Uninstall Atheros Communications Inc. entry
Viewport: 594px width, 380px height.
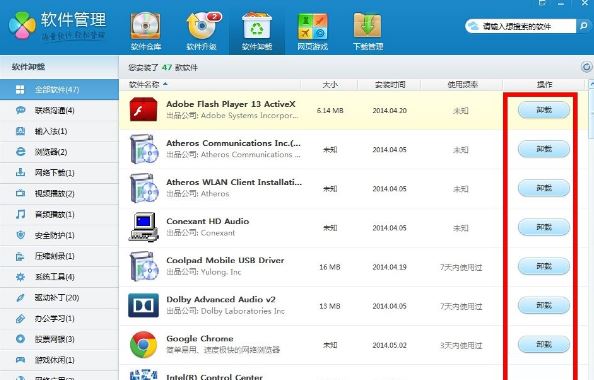544,149
